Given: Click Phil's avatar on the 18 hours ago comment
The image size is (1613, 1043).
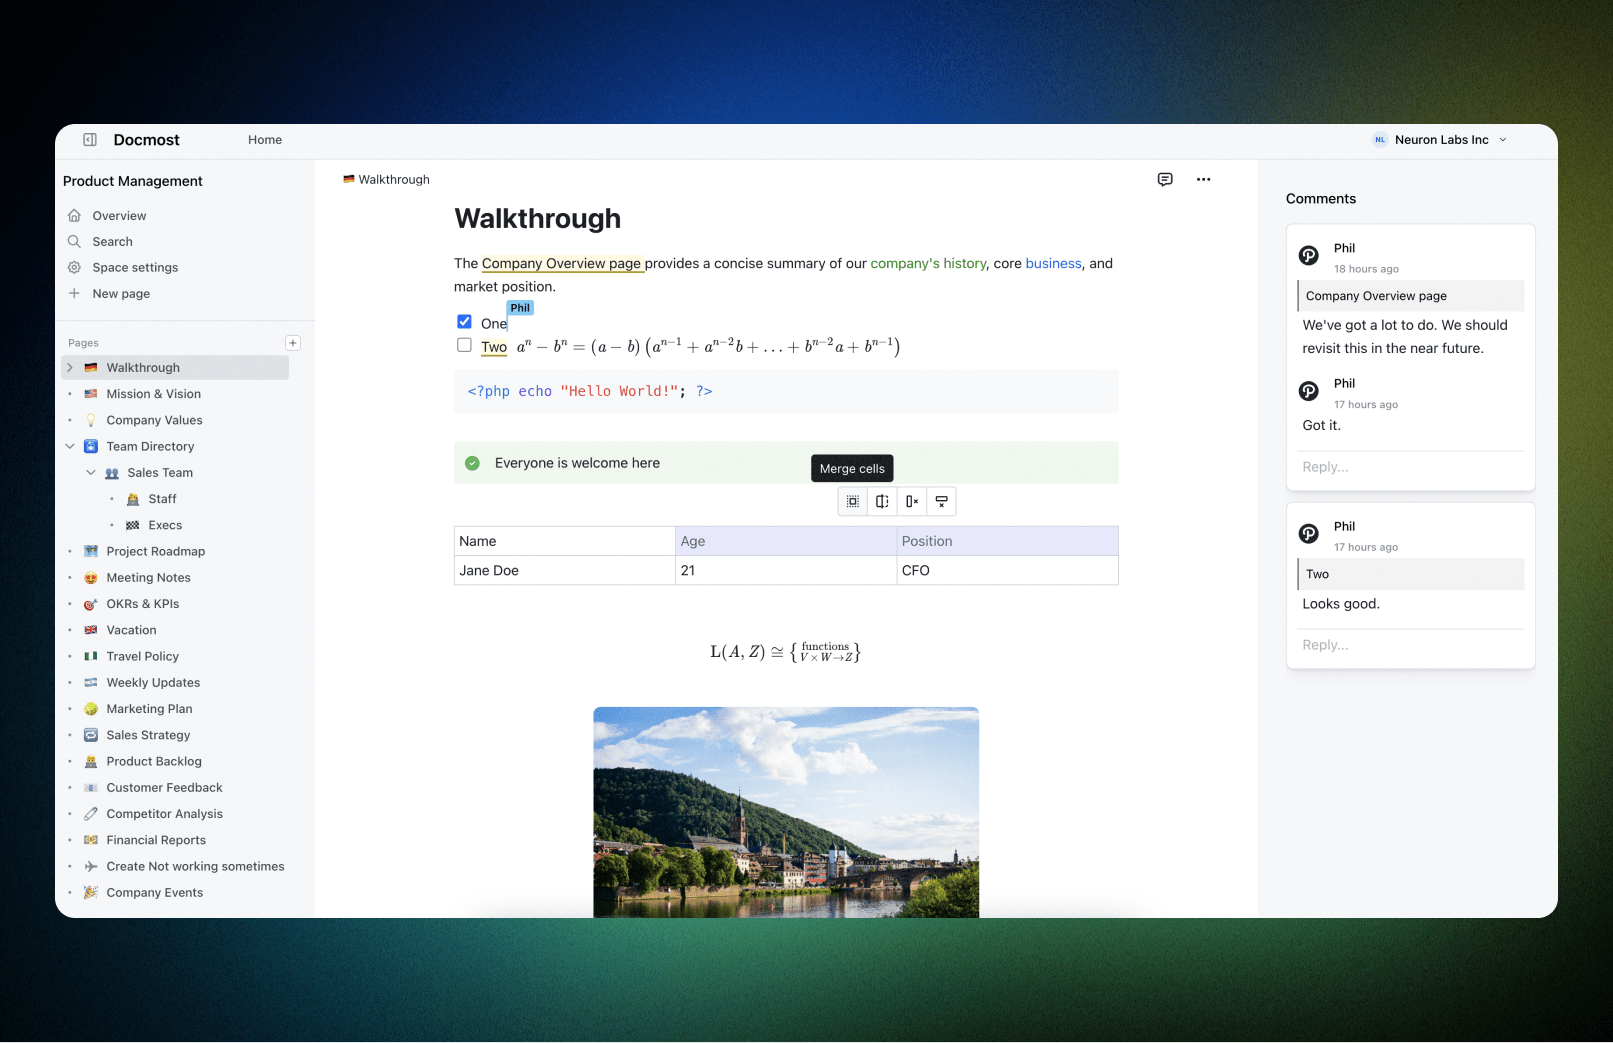Looking at the screenshot, I should (1309, 256).
